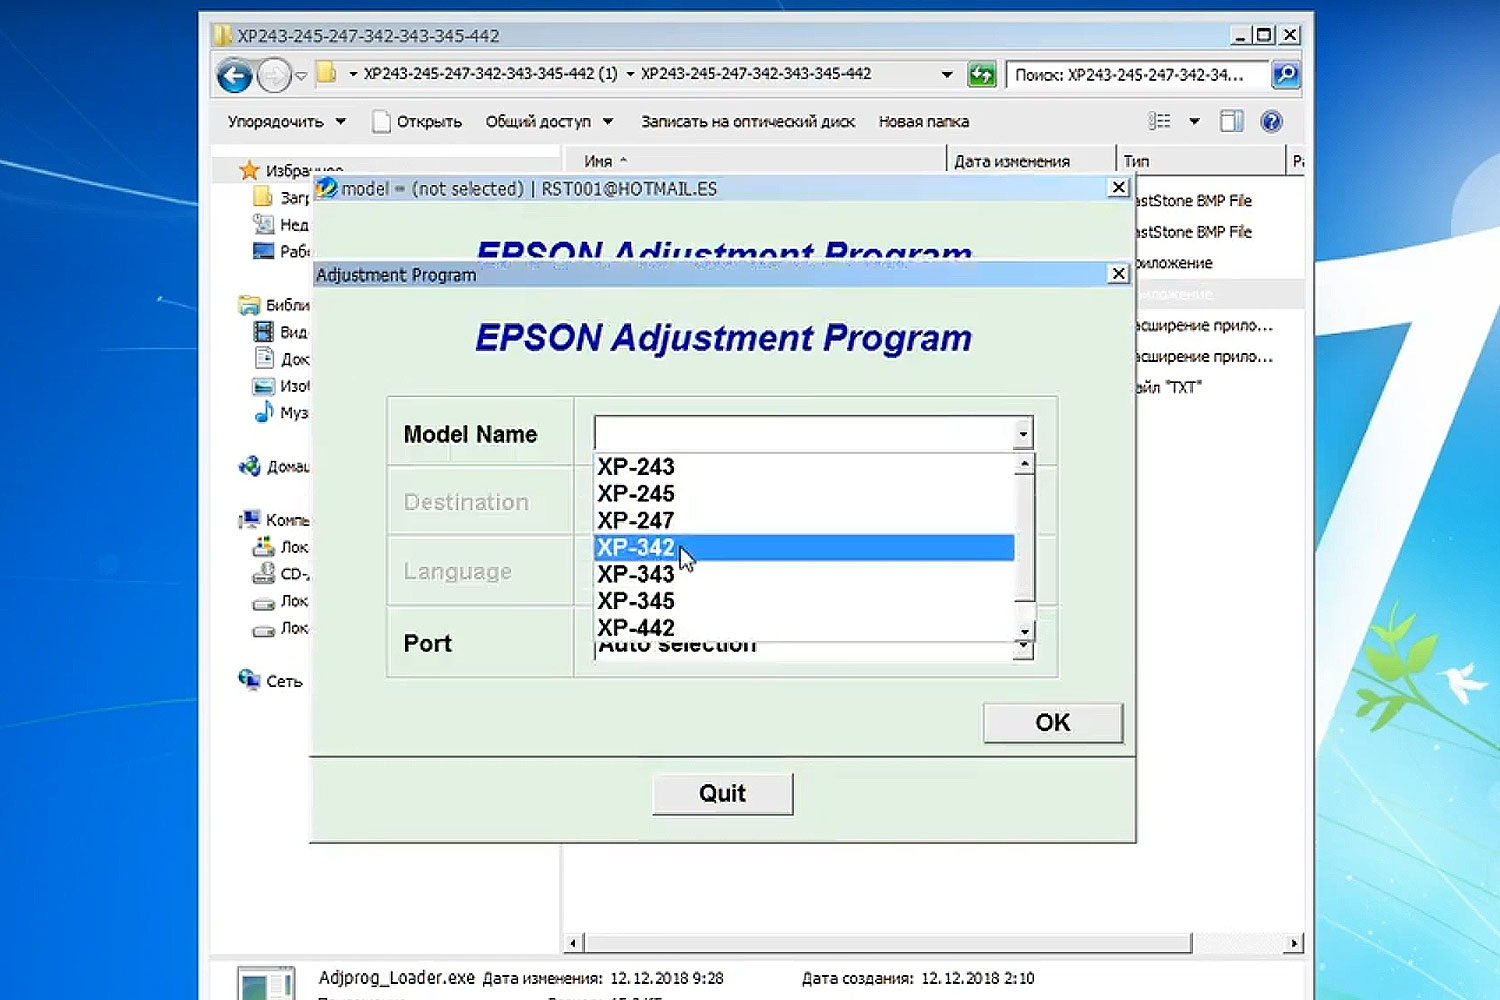Select the highlighted XP-342 model

coord(804,547)
